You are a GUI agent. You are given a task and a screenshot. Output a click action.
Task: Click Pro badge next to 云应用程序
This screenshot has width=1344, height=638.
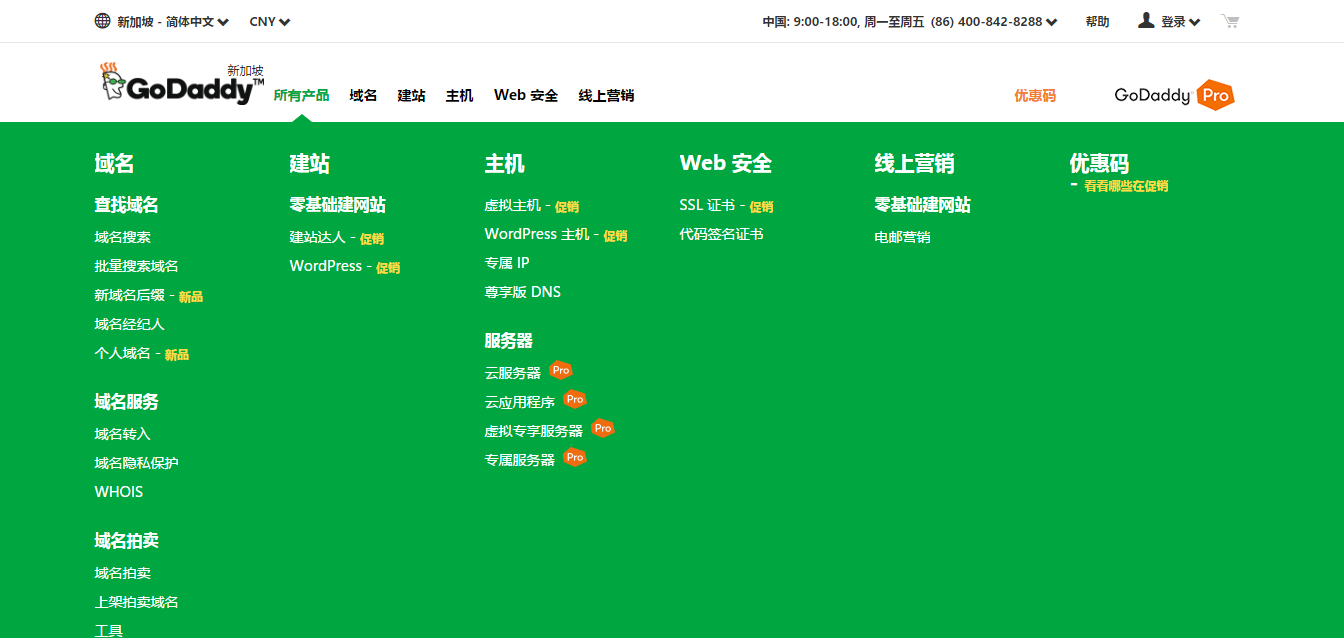click(x=574, y=399)
